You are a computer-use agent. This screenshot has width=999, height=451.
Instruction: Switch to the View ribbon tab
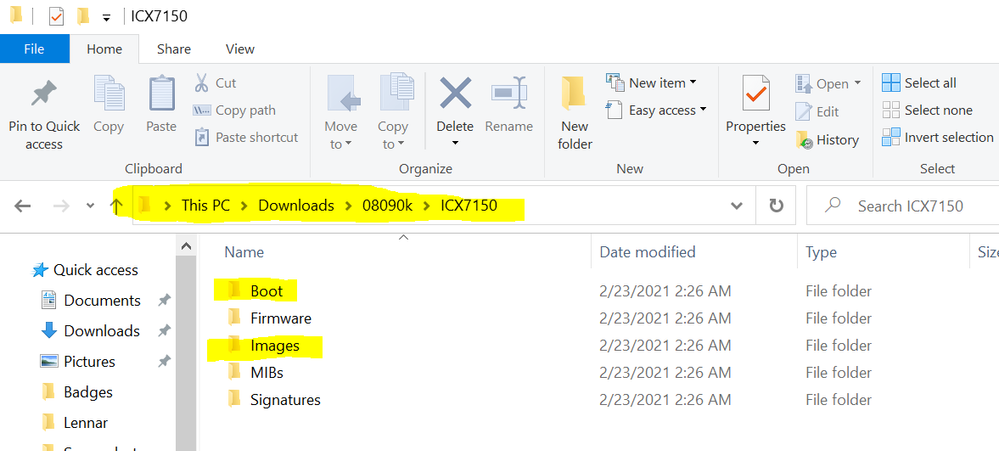click(240, 49)
